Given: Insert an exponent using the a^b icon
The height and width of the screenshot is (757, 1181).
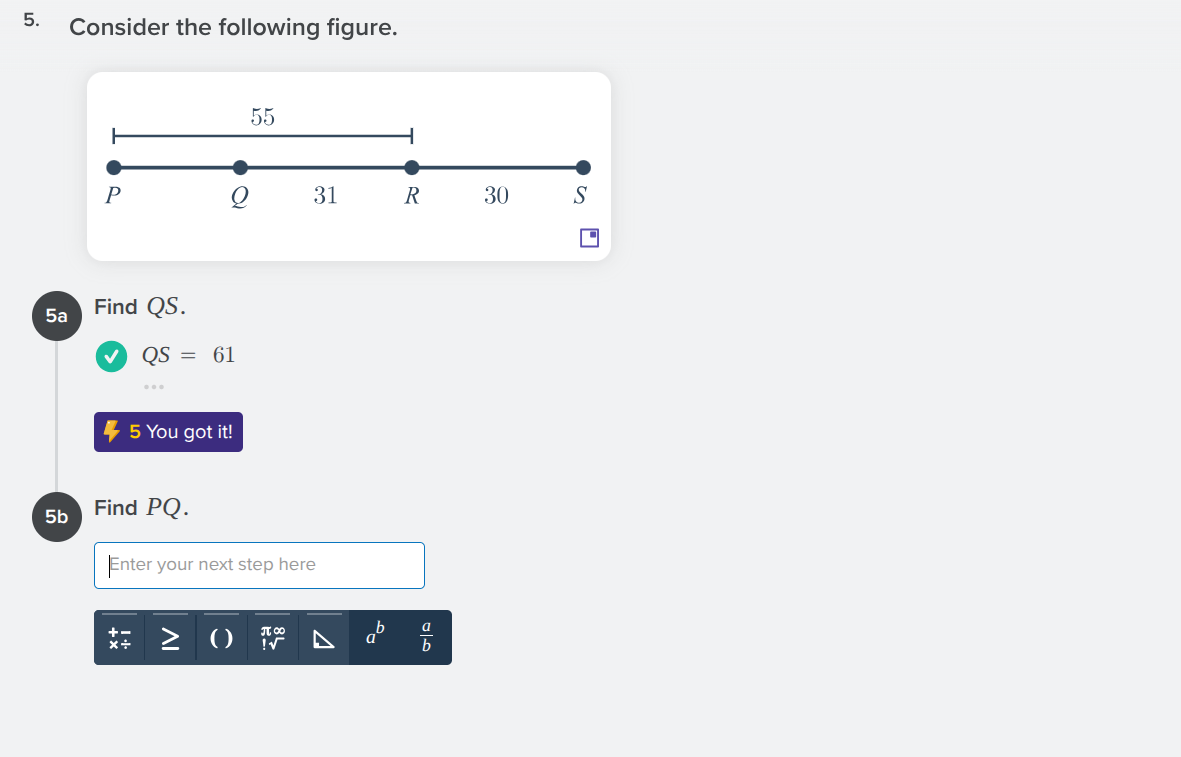Looking at the screenshot, I should (375, 637).
